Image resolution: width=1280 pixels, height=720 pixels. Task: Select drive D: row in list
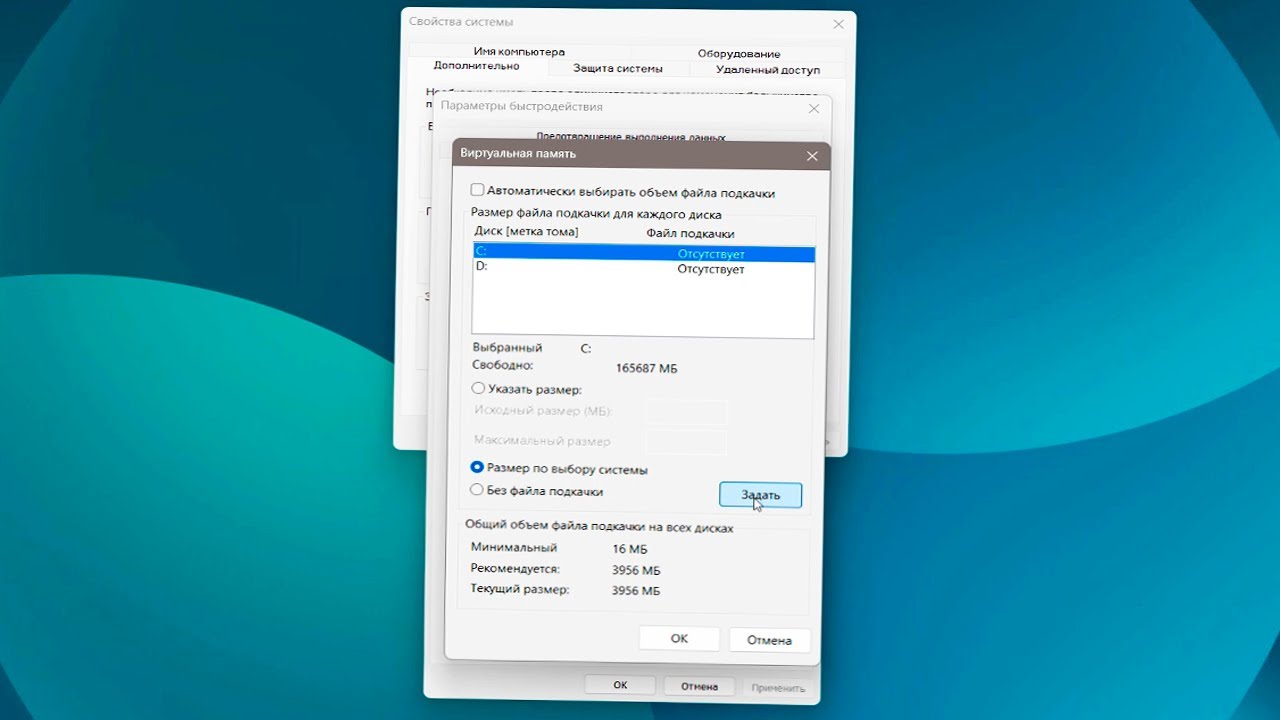644,268
